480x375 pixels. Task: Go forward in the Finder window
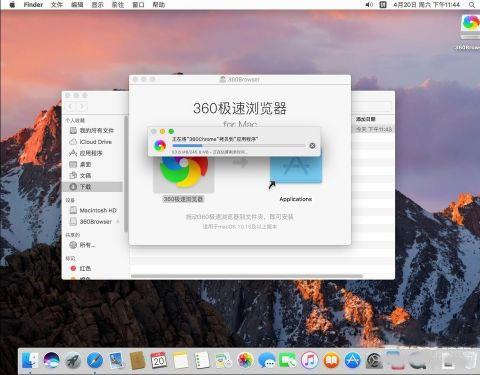82,107
